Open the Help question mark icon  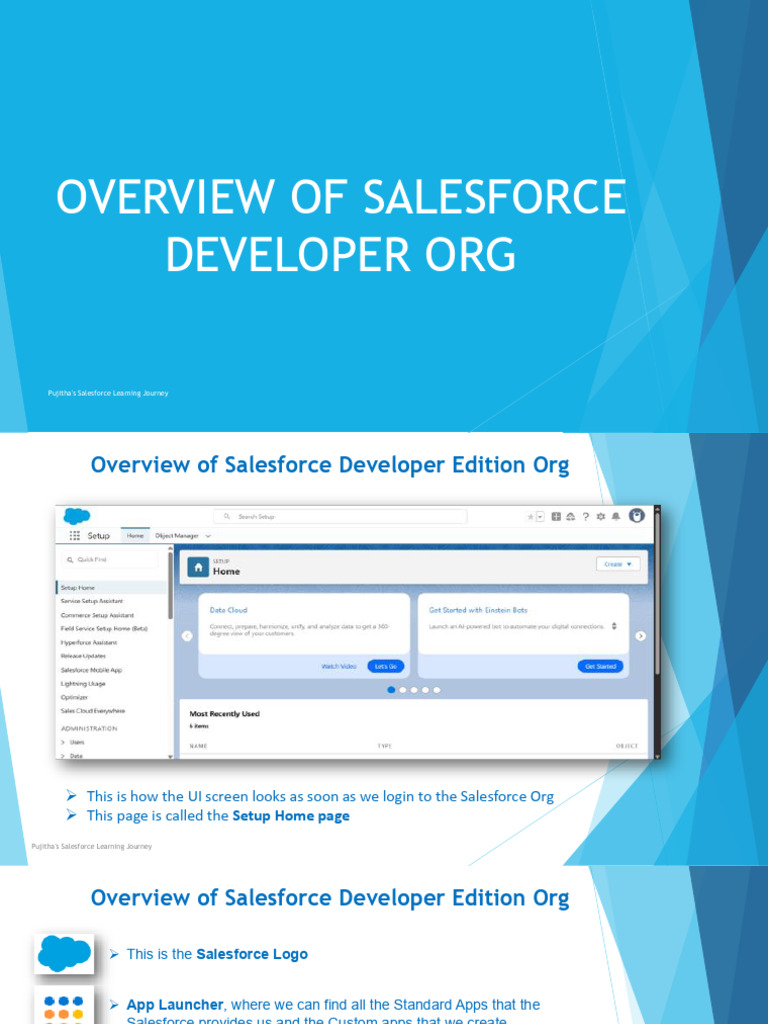(586, 517)
